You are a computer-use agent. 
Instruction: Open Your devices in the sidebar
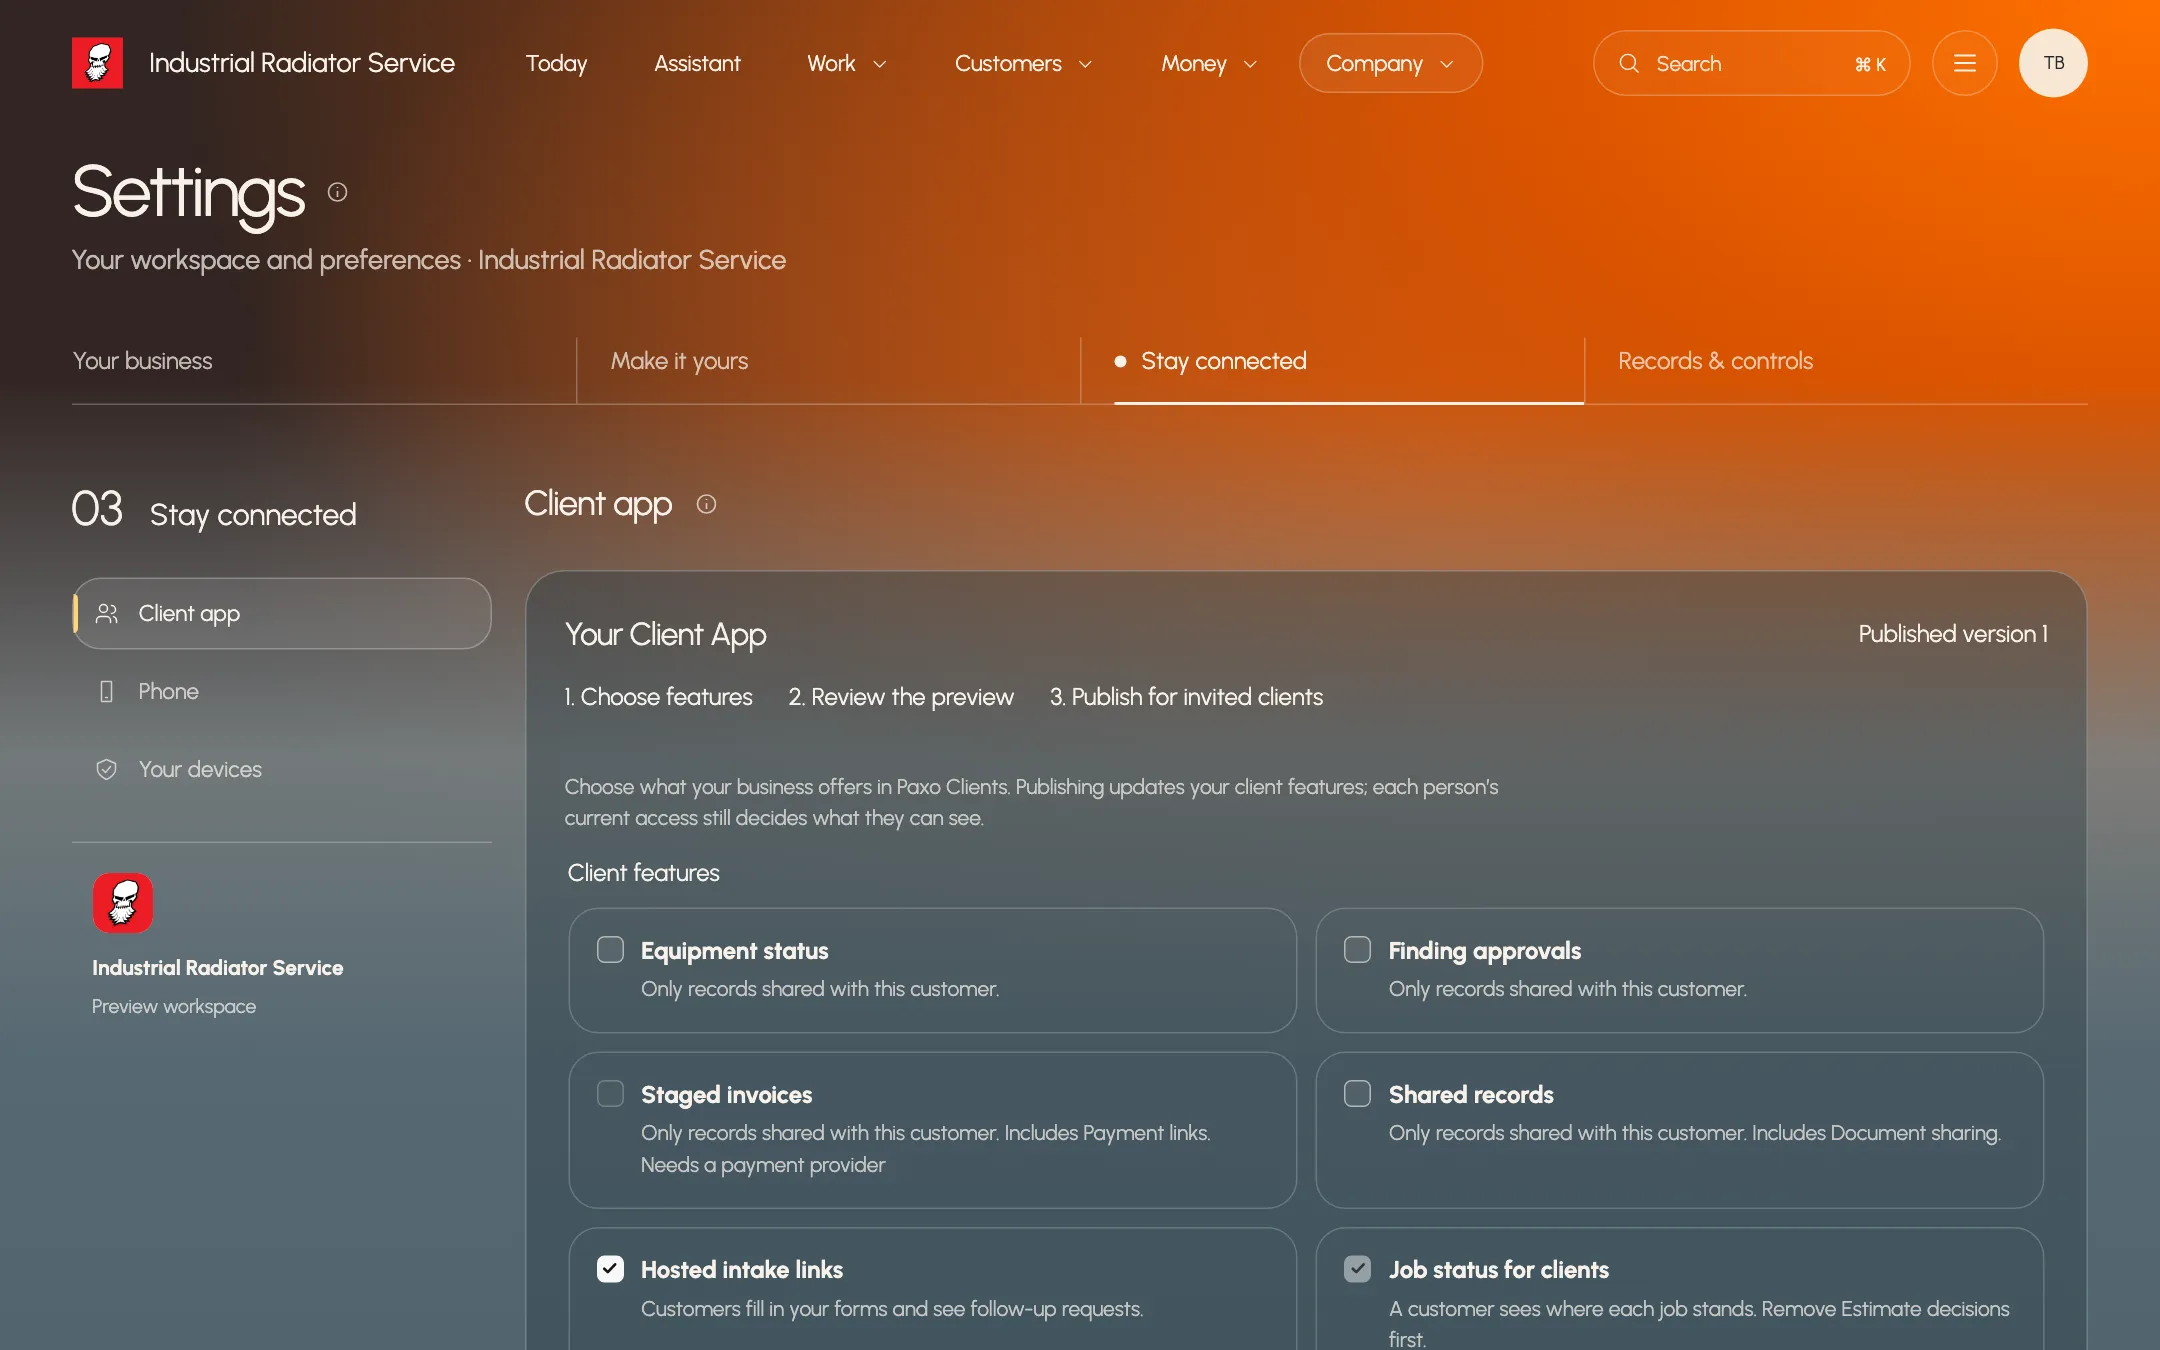(282, 770)
